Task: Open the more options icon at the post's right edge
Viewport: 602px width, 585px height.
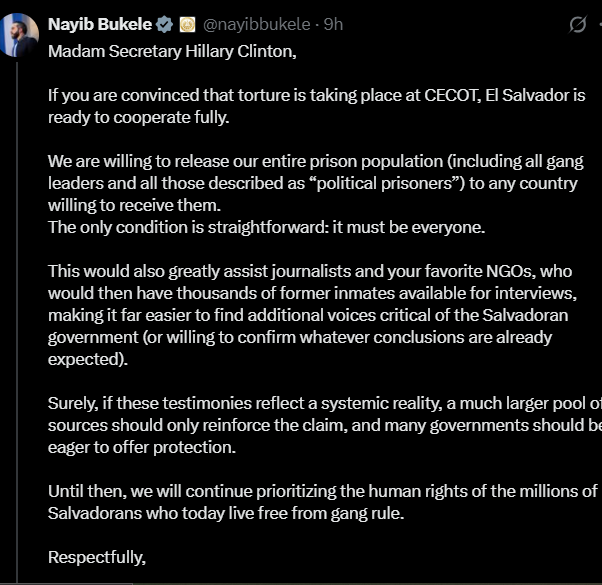Action: pyautogui.click(x=598, y=24)
